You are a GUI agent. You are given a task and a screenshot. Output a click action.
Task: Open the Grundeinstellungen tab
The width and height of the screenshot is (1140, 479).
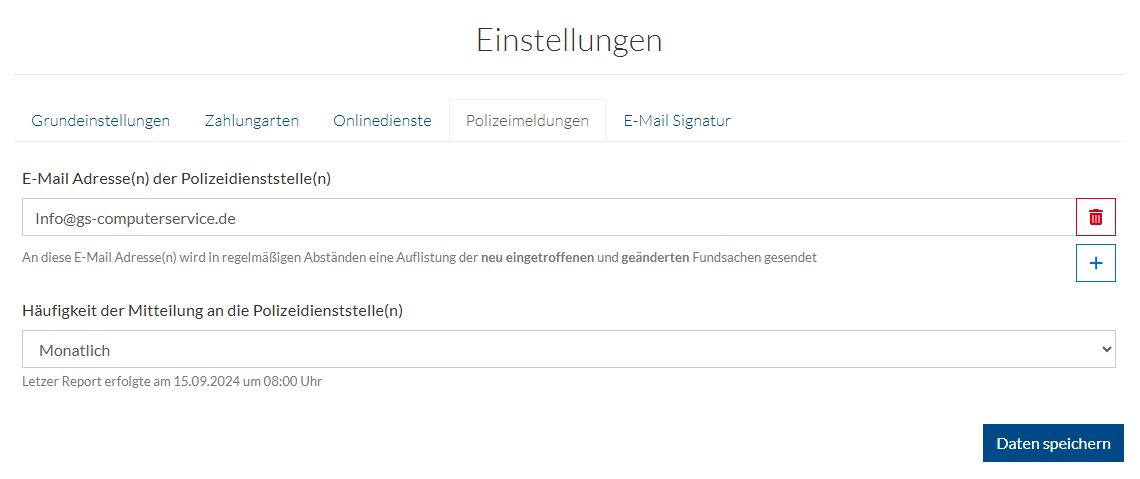click(x=100, y=121)
